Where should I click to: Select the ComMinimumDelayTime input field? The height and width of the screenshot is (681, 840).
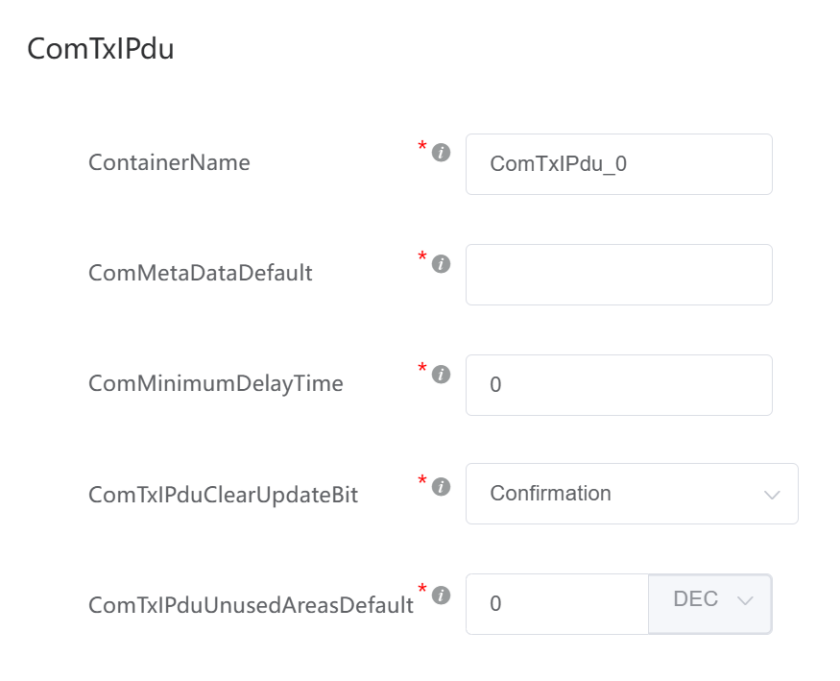click(x=619, y=385)
